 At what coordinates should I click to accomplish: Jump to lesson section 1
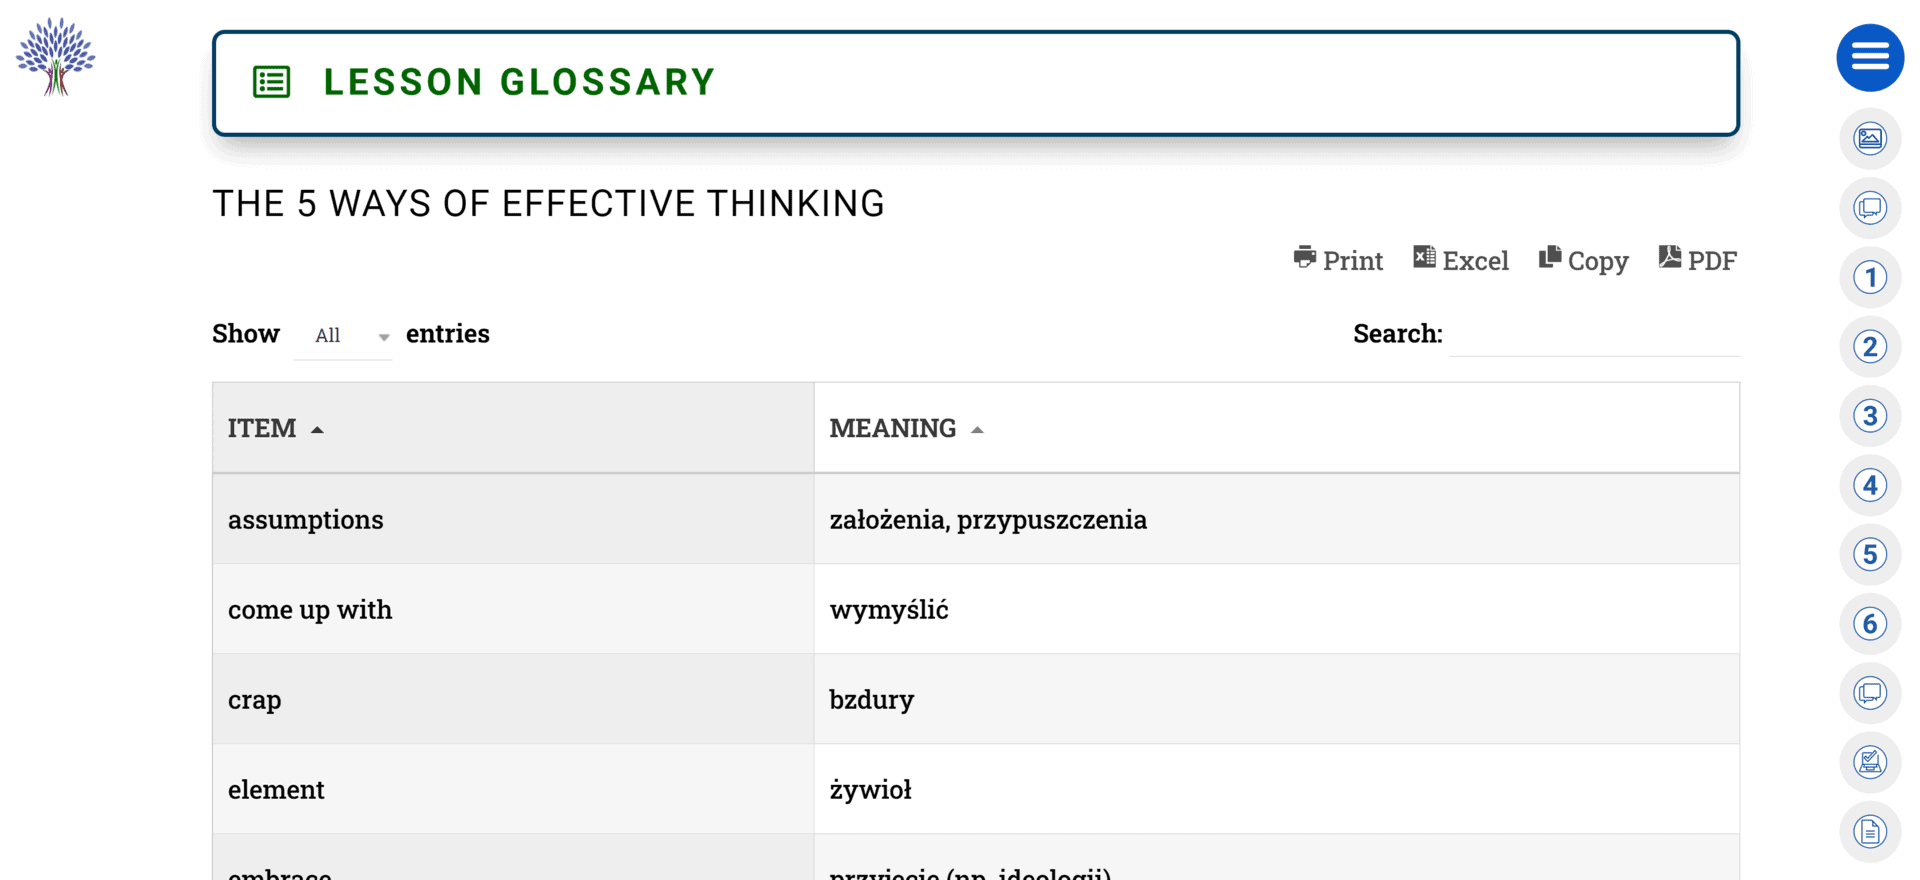[1870, 277]
